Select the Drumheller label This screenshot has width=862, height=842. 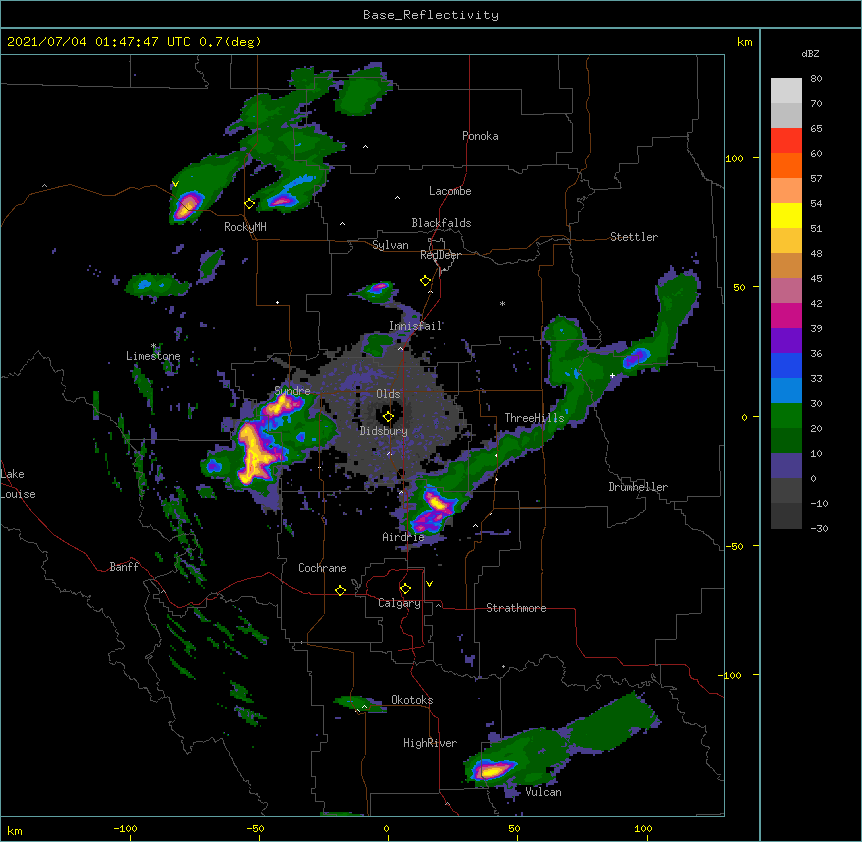coord(638,487)
